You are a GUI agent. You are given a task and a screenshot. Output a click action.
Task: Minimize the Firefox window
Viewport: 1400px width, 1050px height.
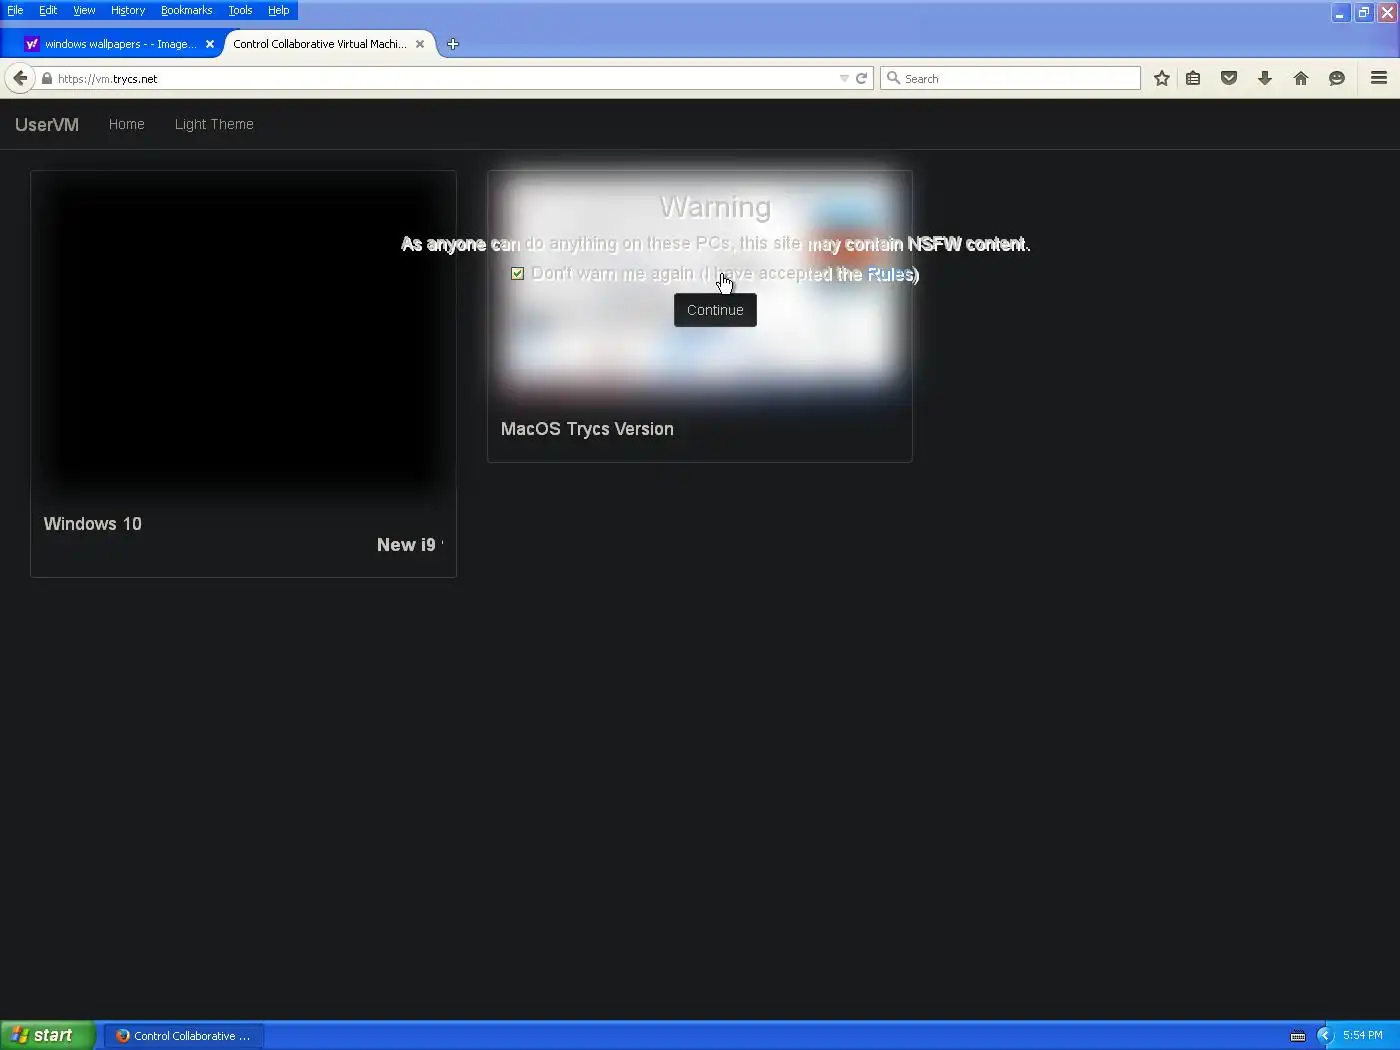(x=1339, y=12)
